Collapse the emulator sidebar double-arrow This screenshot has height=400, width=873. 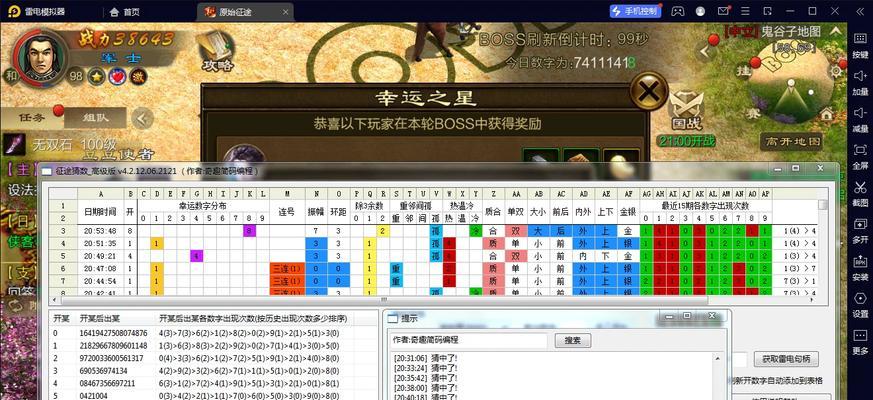click(858, 11)
